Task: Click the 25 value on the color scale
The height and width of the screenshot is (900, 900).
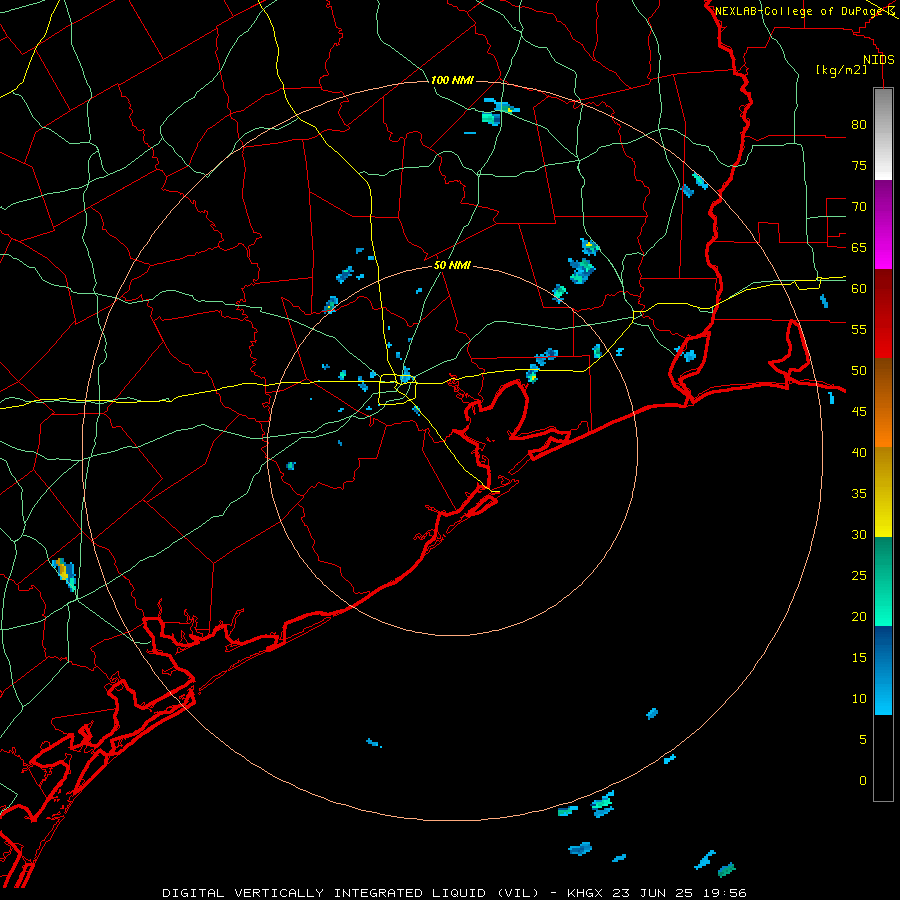Action: [x=859, y=576]
